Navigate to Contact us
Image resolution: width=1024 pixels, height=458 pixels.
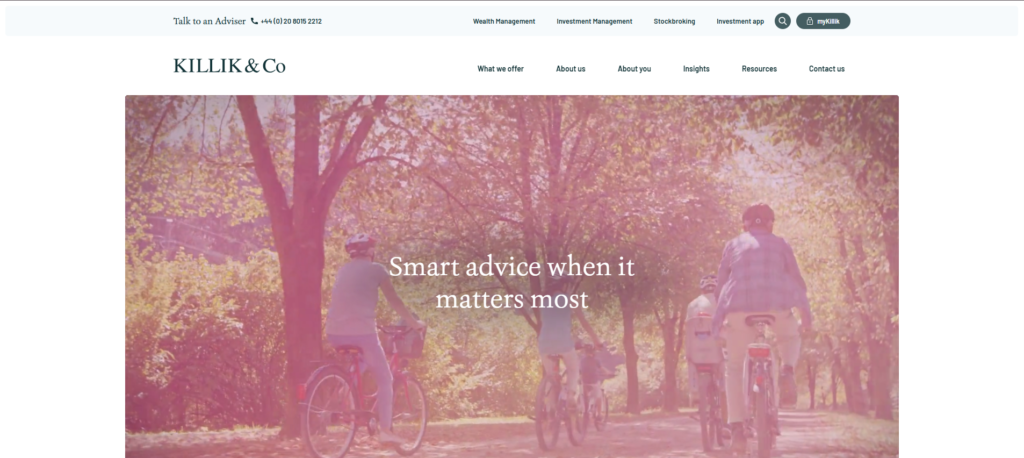(x=827, y=69)
